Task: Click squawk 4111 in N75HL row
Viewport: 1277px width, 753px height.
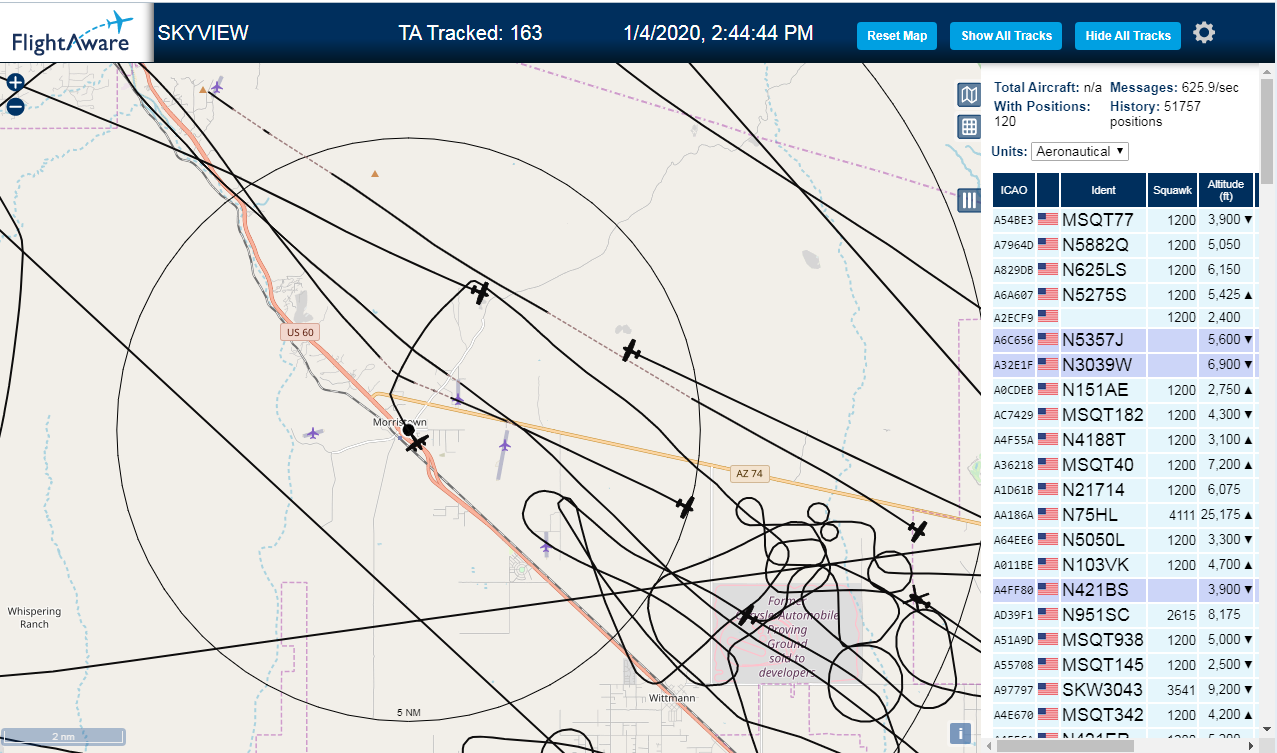Action: pos(1182,515)
